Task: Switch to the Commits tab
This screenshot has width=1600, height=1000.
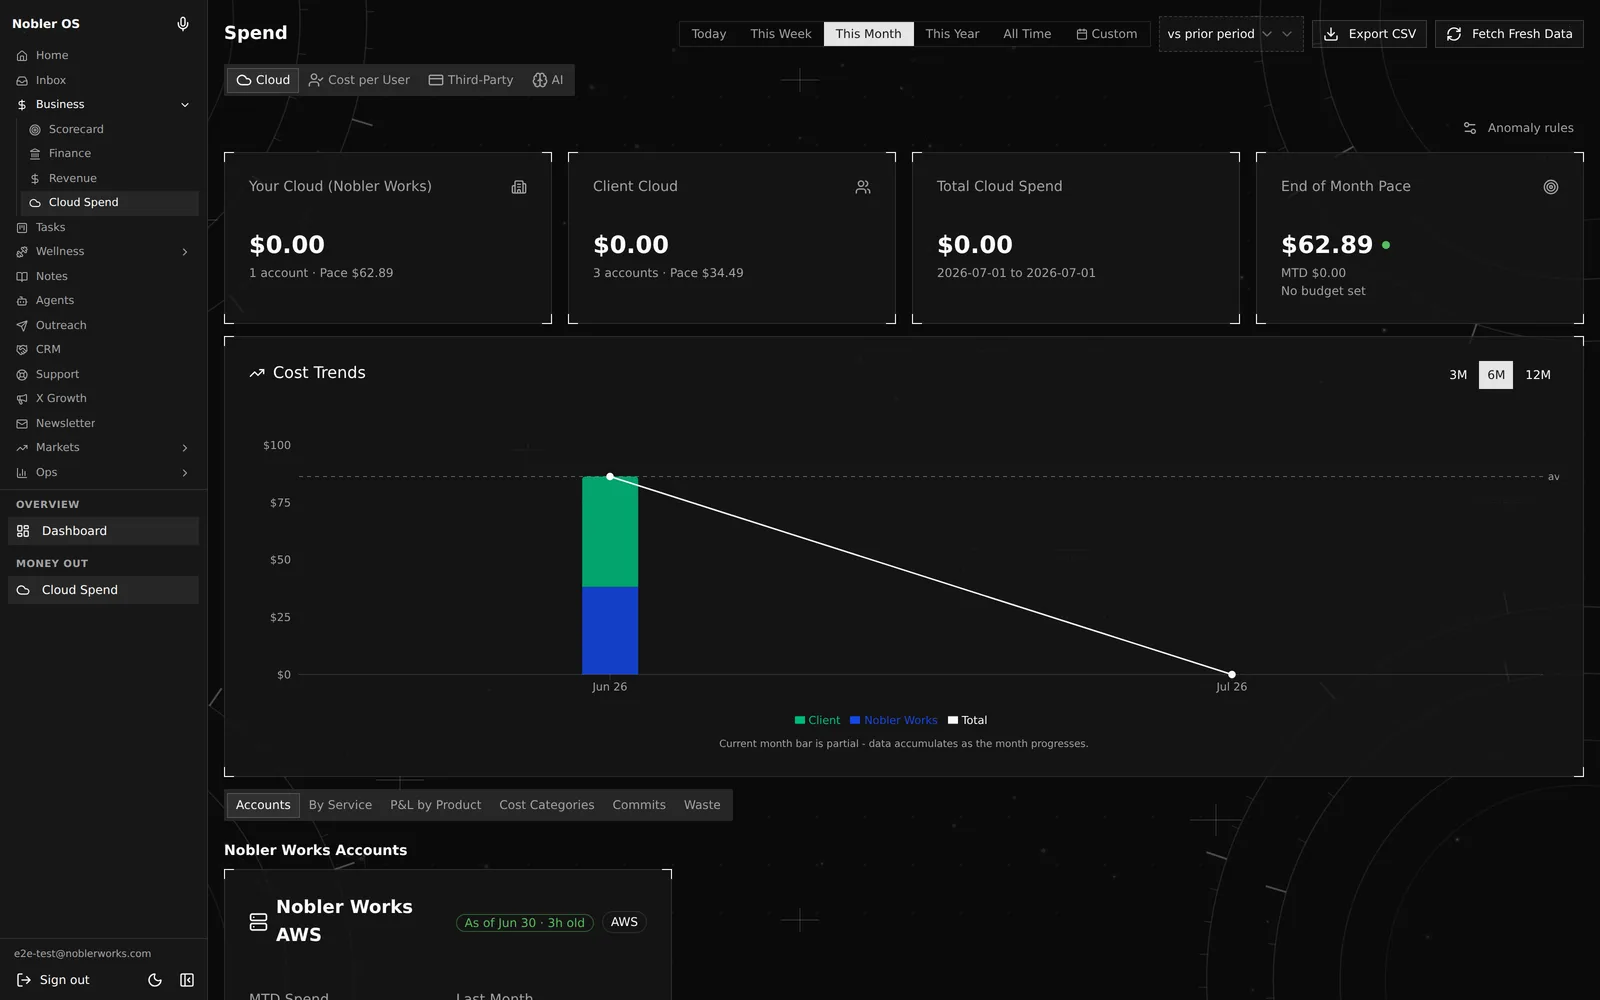Action: 639,805
